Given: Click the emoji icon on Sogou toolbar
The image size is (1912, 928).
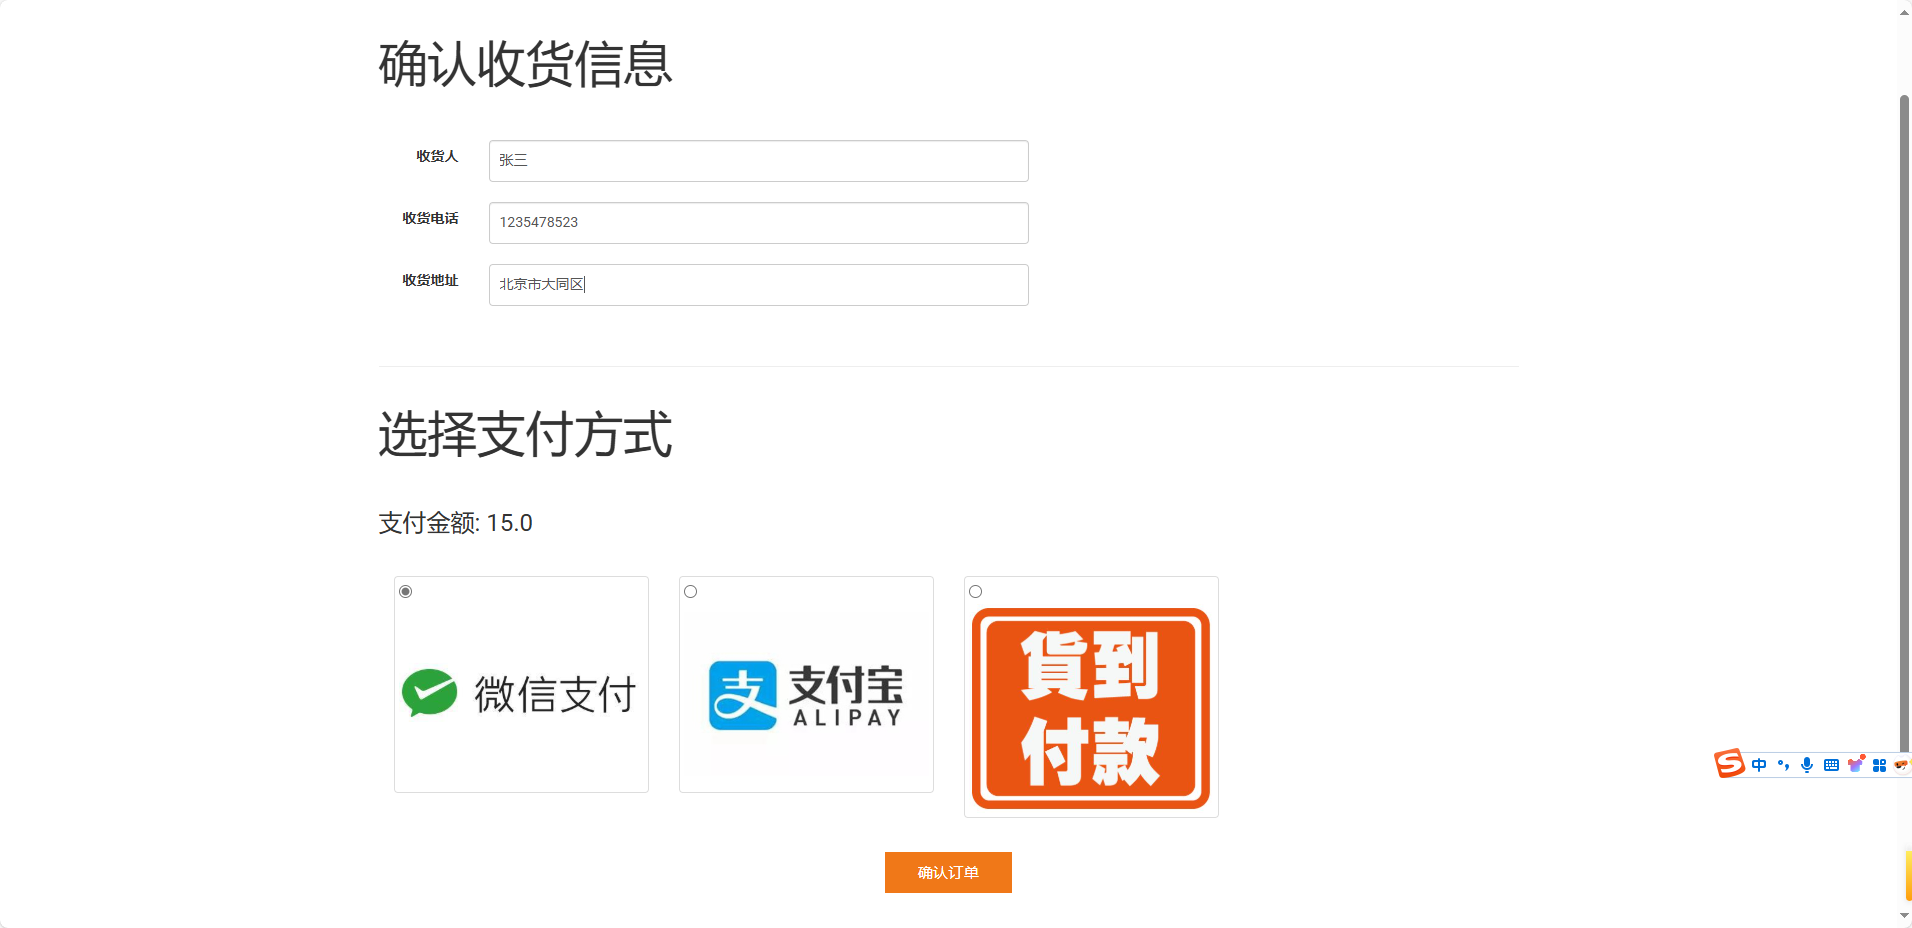Looking at the screenshot, I should click(1905, 764).
